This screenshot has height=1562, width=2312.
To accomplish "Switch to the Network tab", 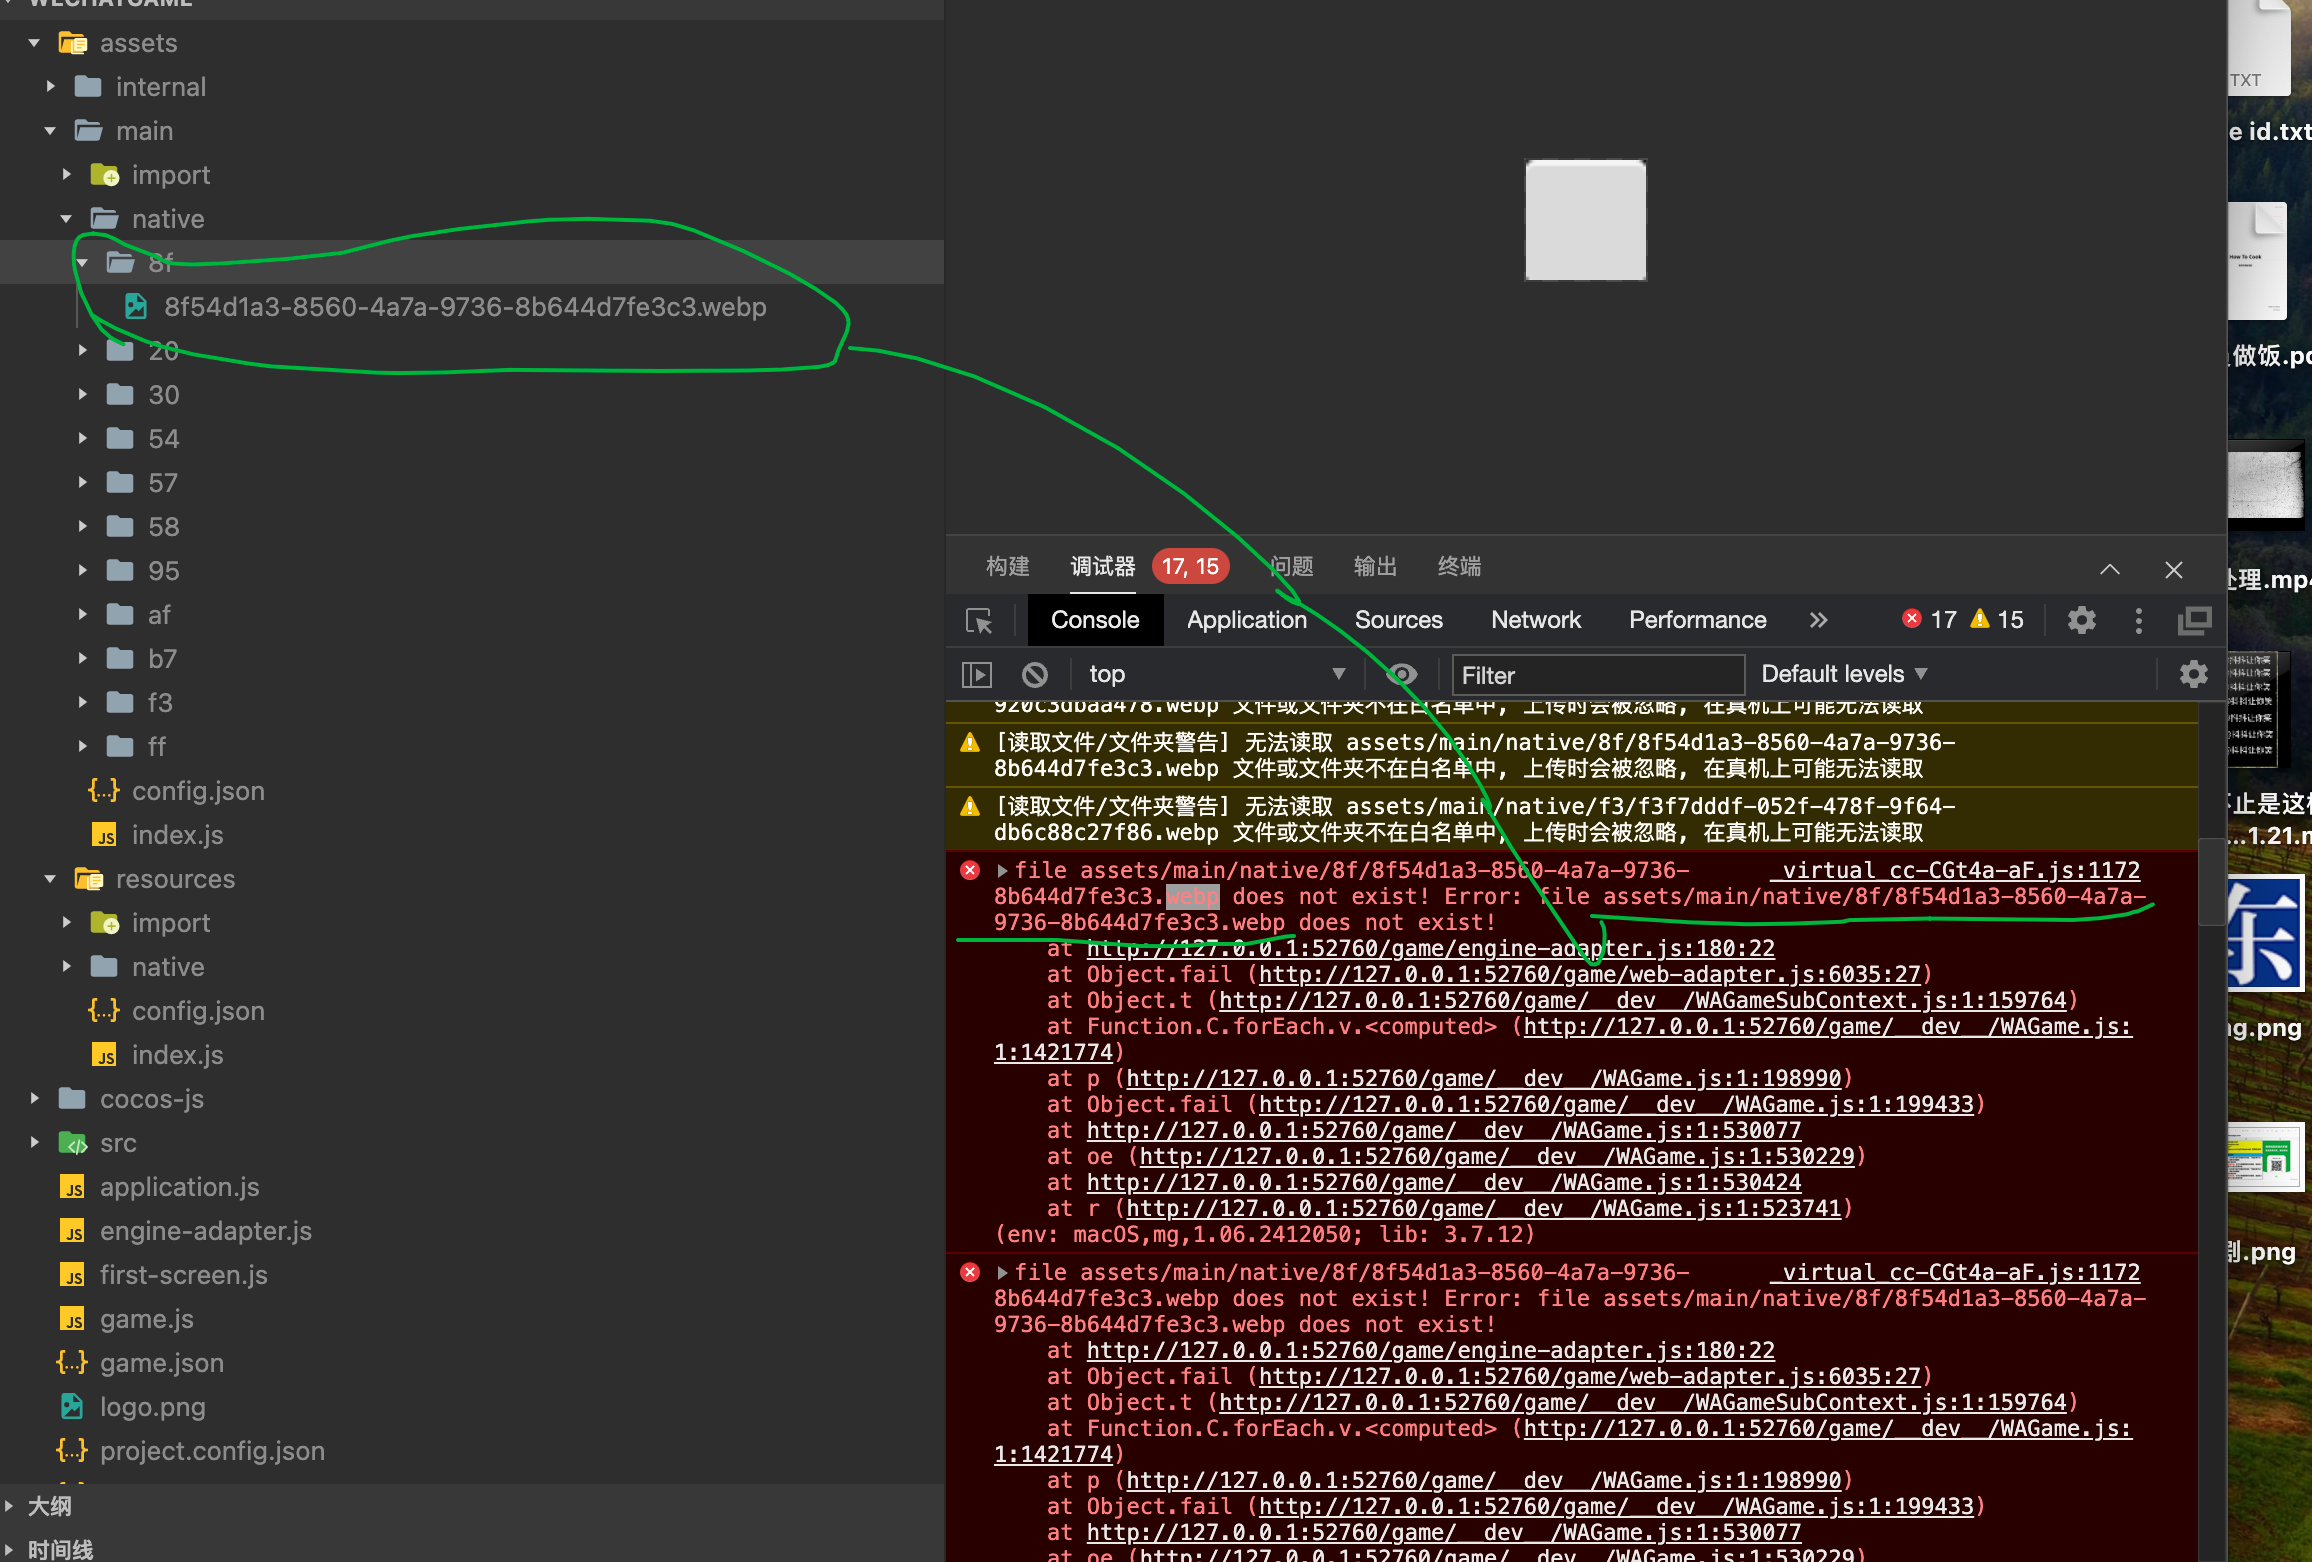I will click(1535, 620).
